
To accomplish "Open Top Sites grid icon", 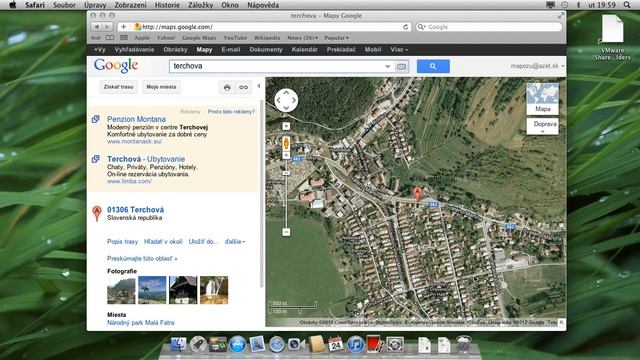I will [124, 38].
